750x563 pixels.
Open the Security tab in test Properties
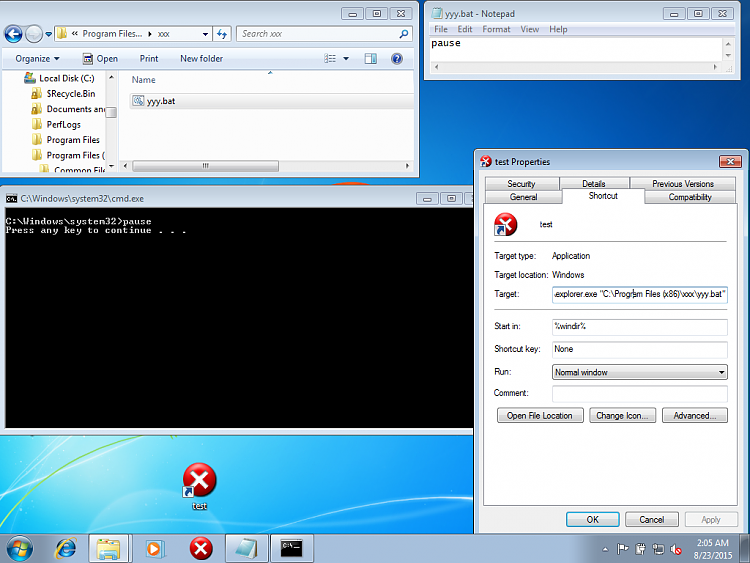click(521, 184)
